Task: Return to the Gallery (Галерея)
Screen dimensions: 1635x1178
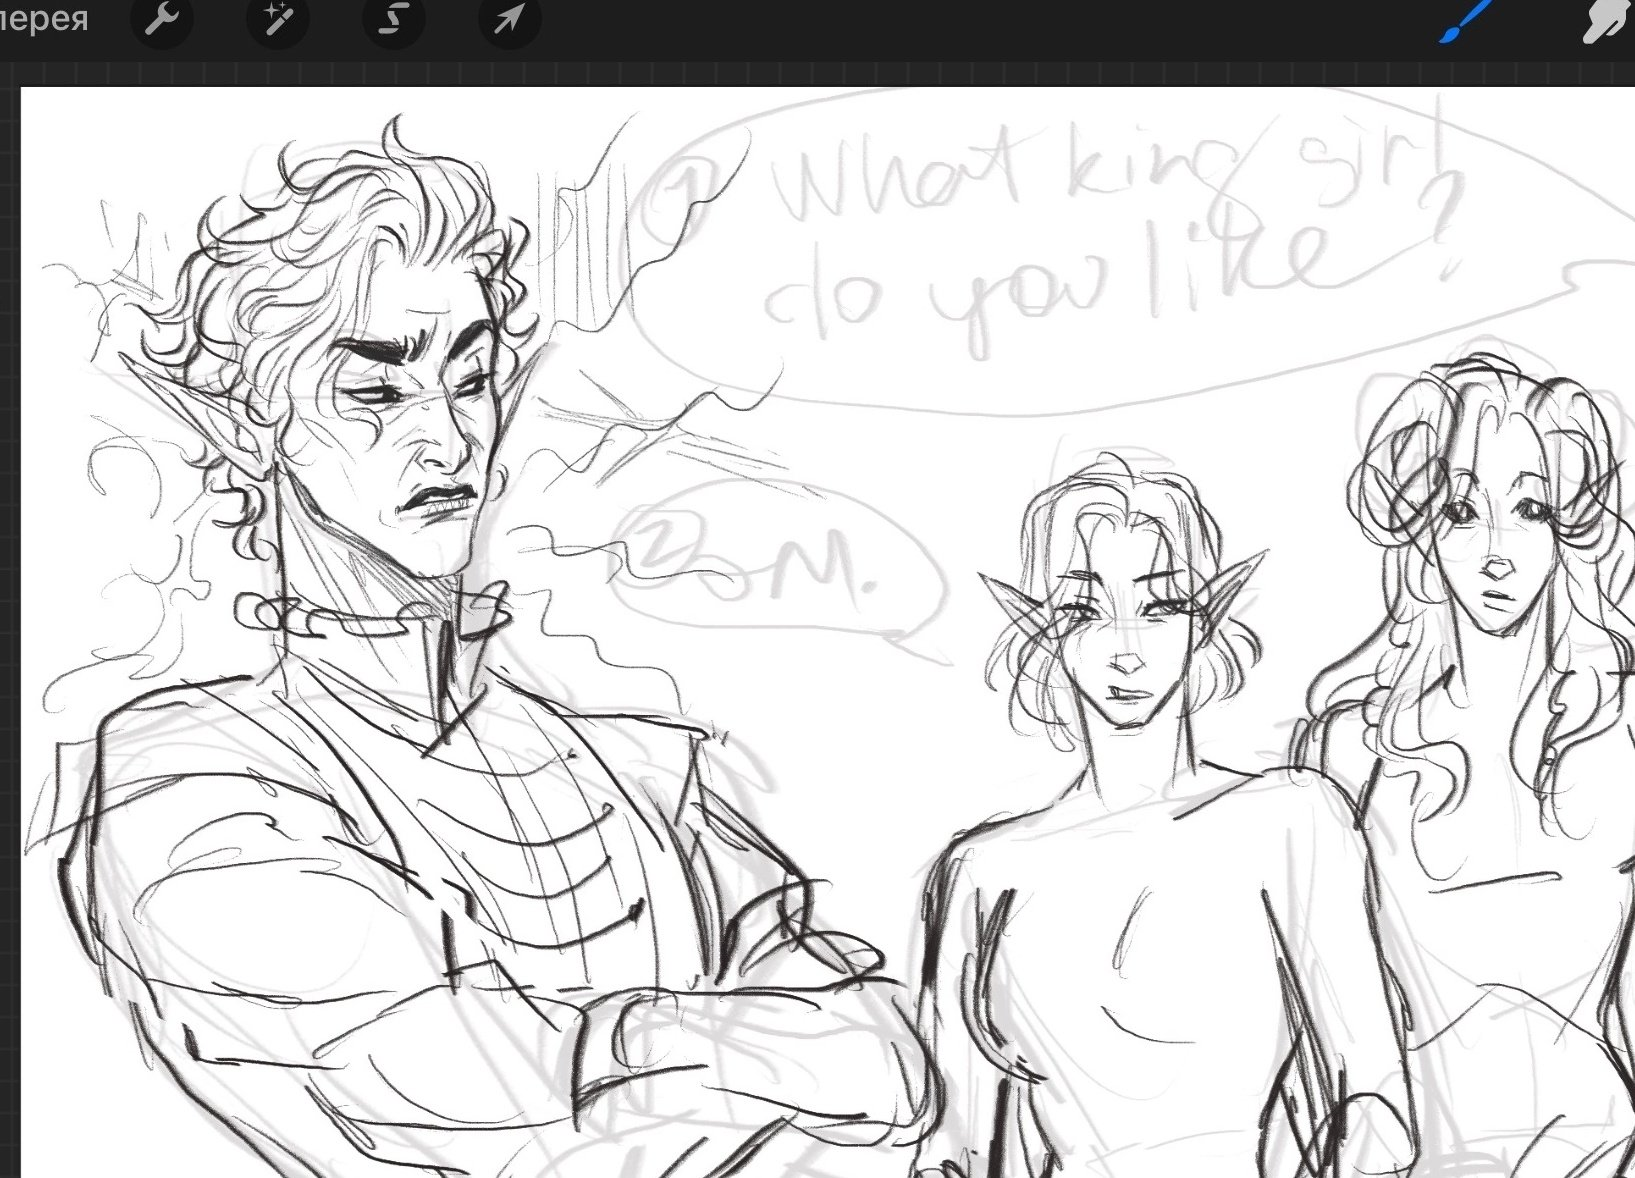Action: click(43, 19)
